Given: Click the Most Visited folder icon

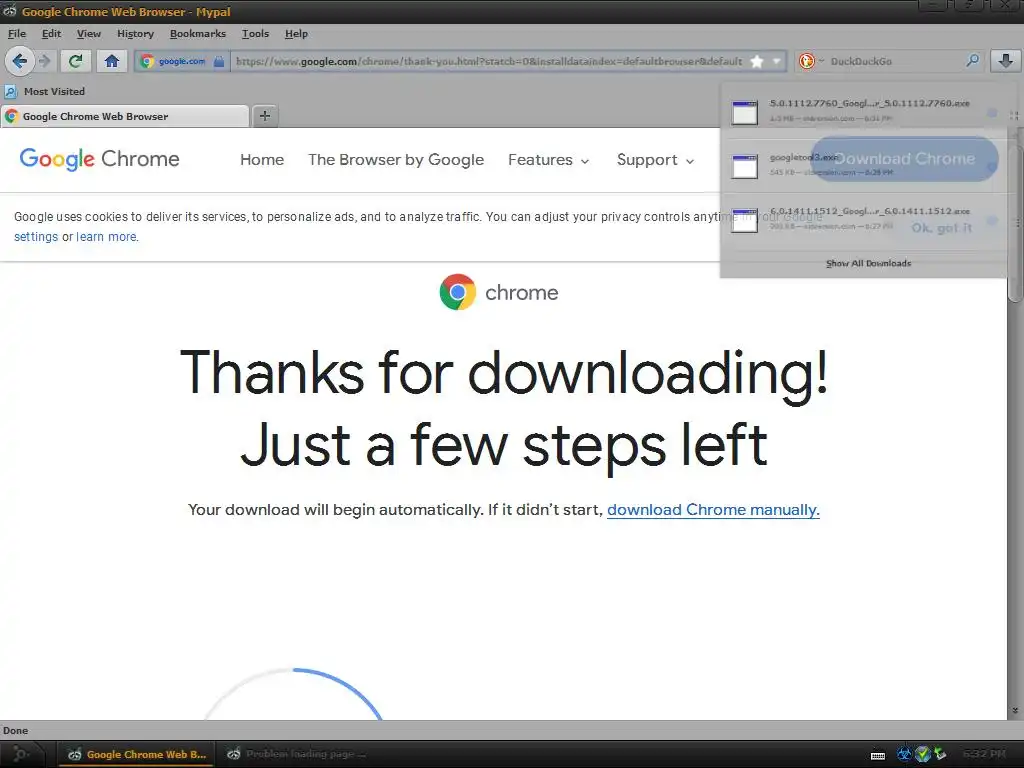Looking at the screenshot, I should tap(11, 91).
